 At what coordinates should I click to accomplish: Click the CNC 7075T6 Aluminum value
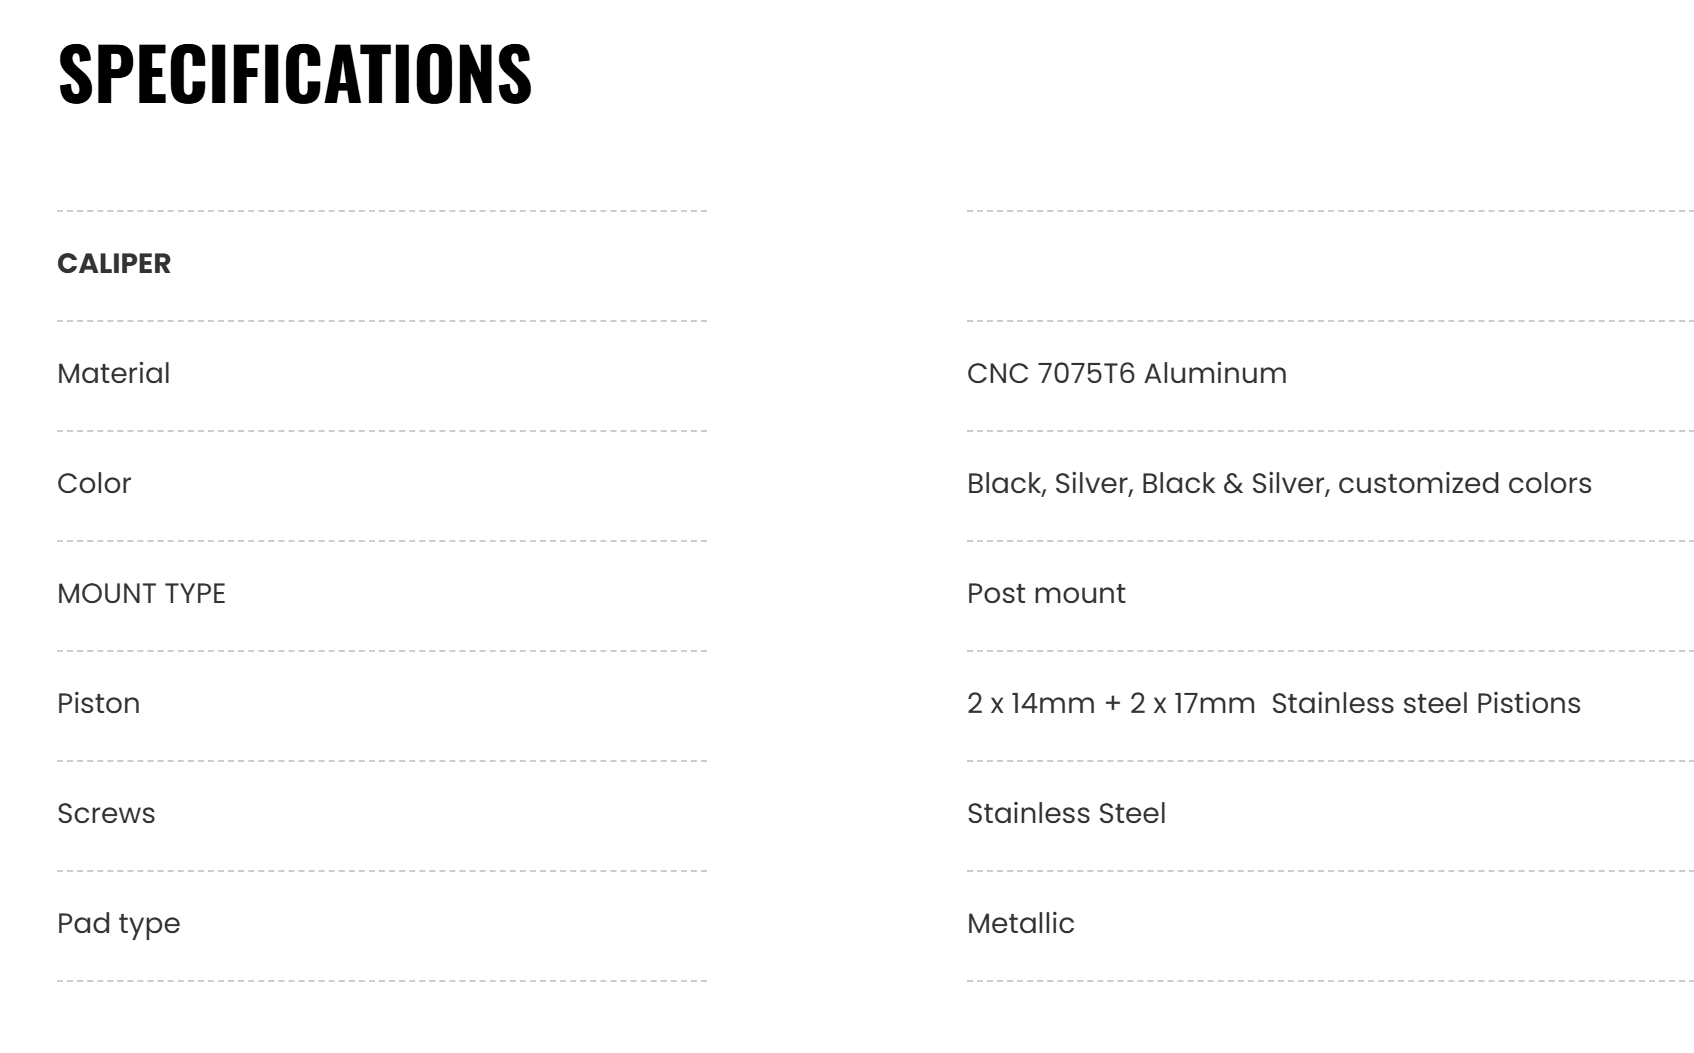coord(1126,374)
